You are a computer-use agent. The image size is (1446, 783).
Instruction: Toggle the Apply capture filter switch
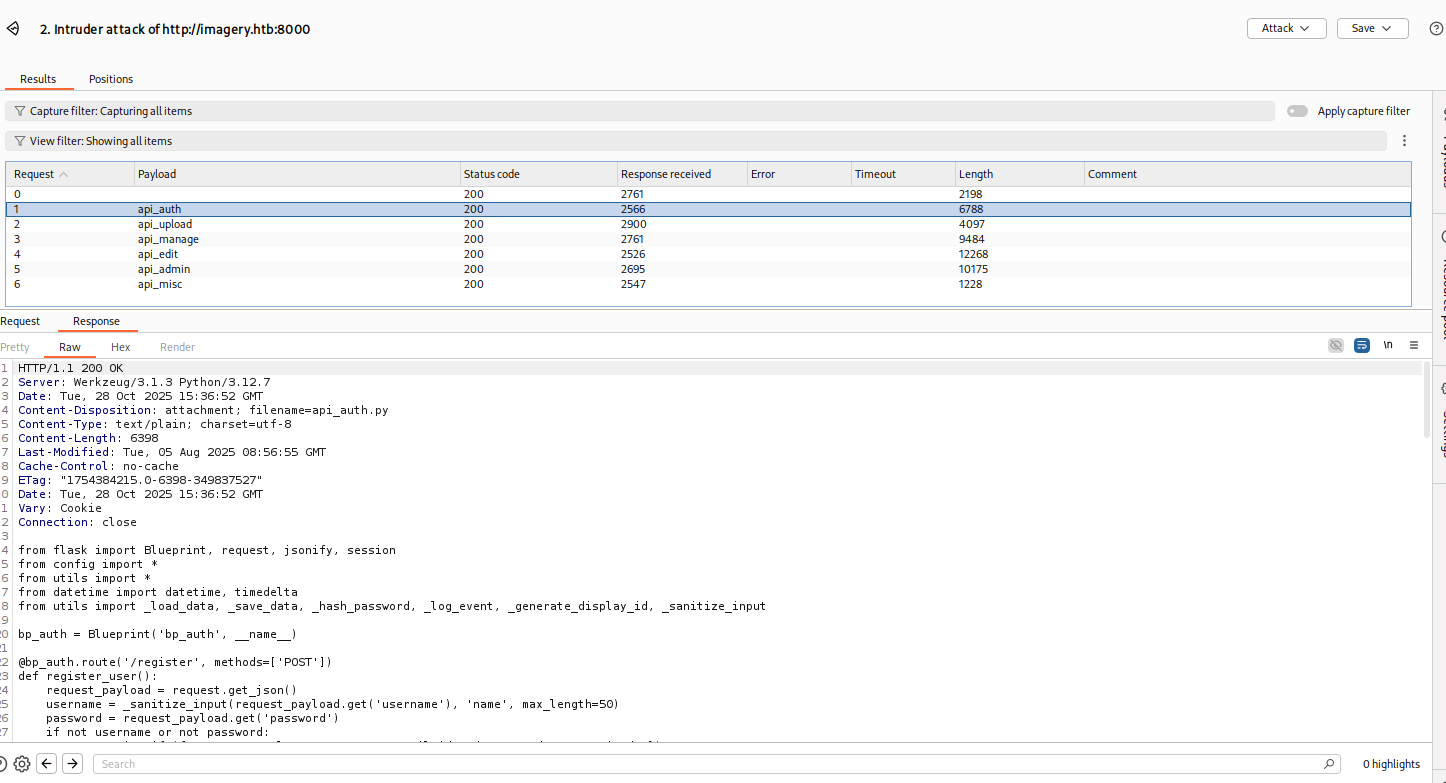coord(1297,111)
